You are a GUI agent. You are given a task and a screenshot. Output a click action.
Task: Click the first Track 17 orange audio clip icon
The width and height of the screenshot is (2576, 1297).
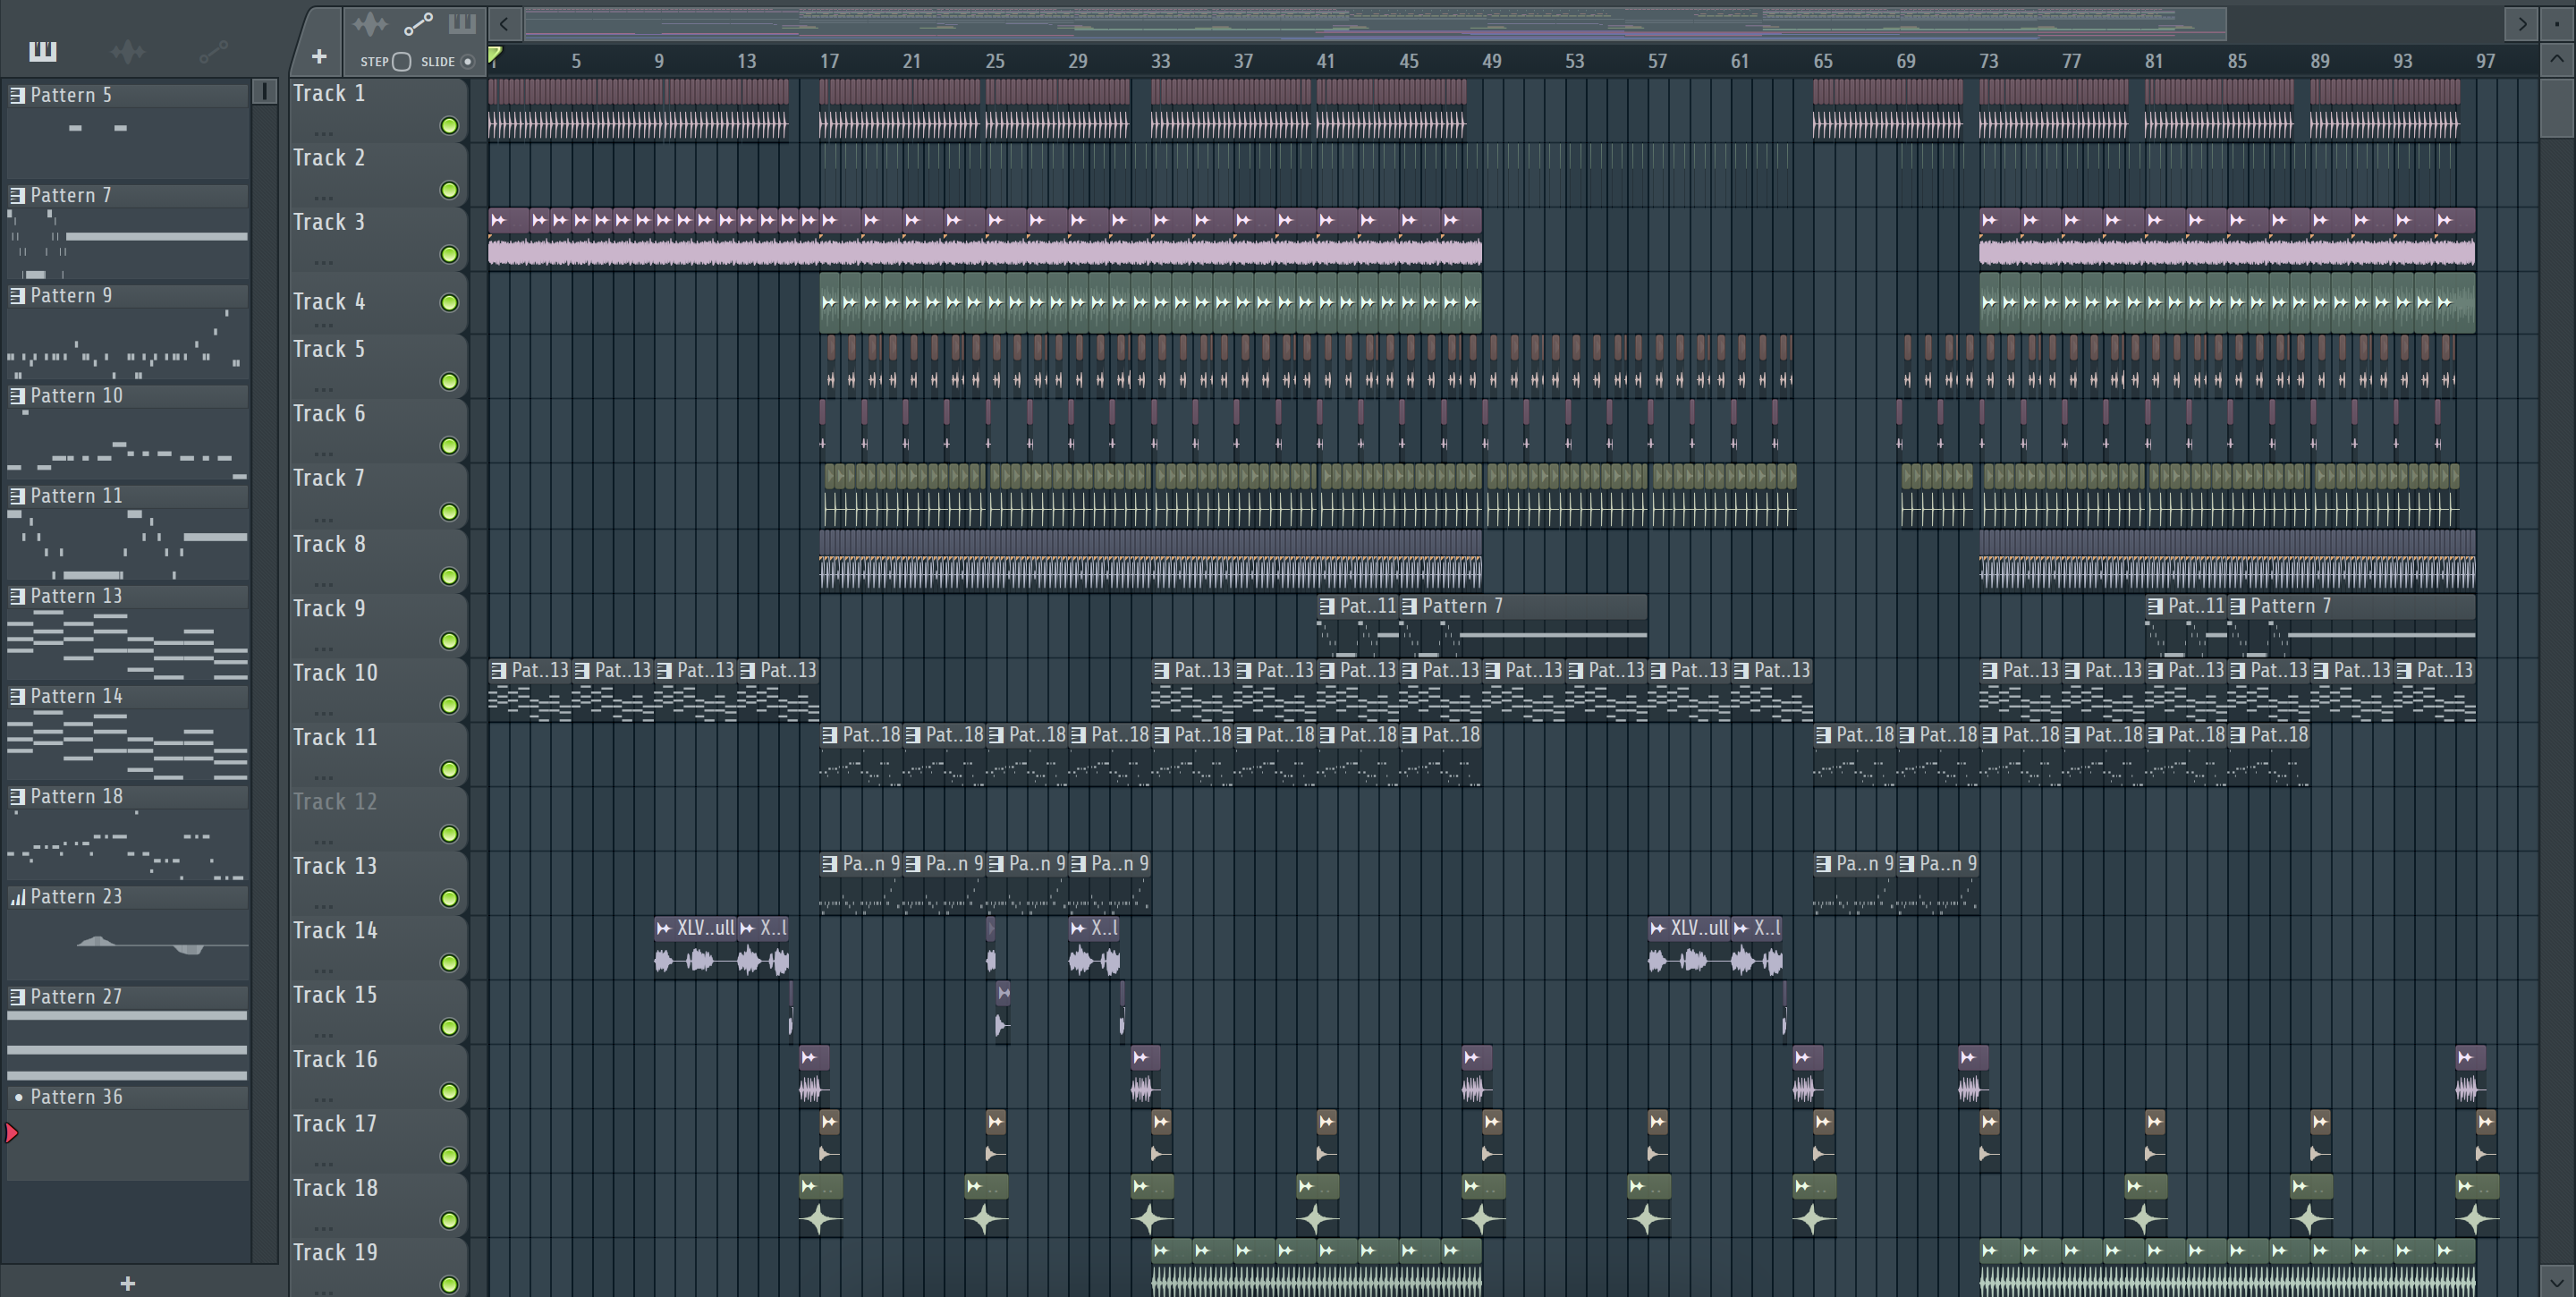[829, 1122]
